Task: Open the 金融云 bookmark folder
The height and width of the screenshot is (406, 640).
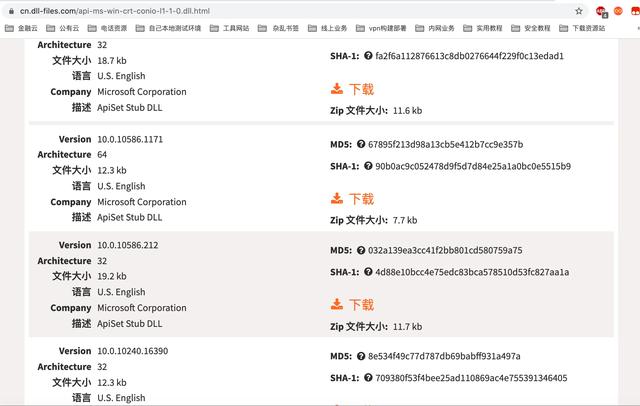Action: (21, 28)
